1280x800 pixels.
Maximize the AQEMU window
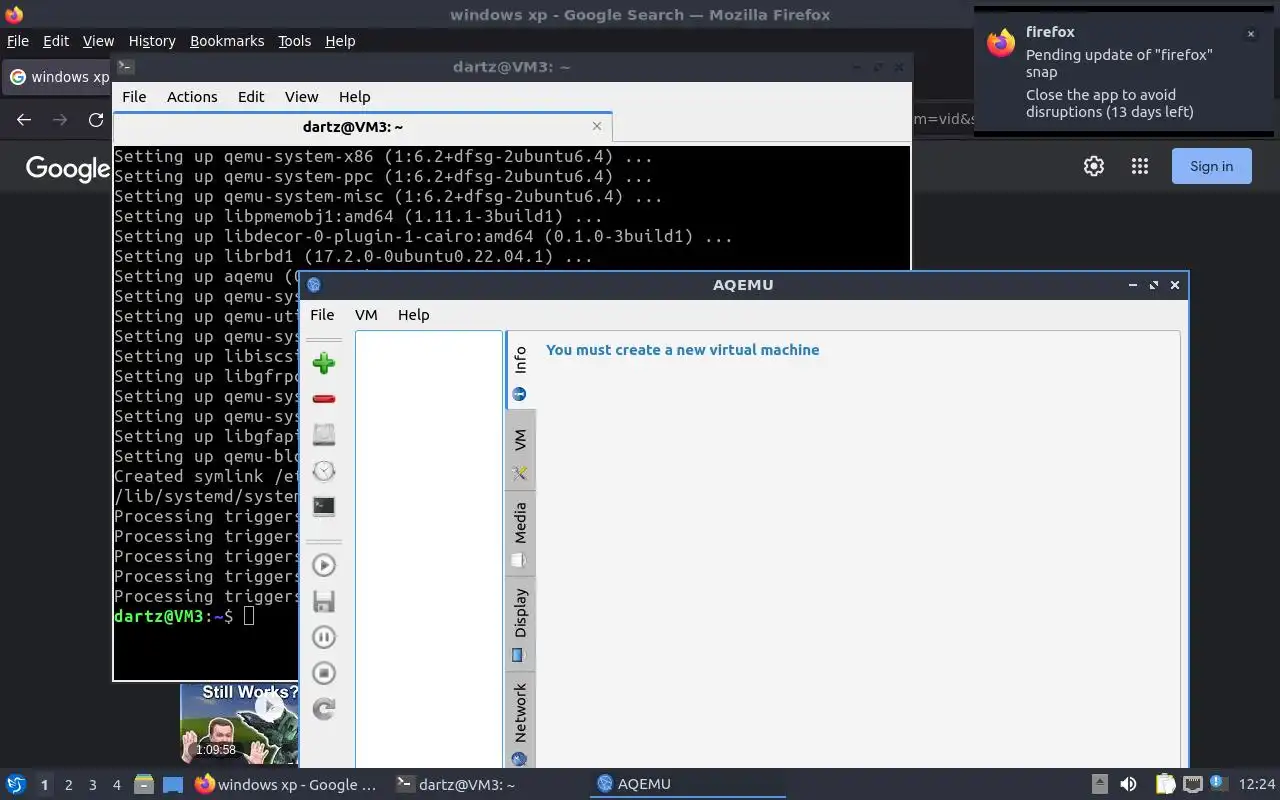(x=1154, y=285)
